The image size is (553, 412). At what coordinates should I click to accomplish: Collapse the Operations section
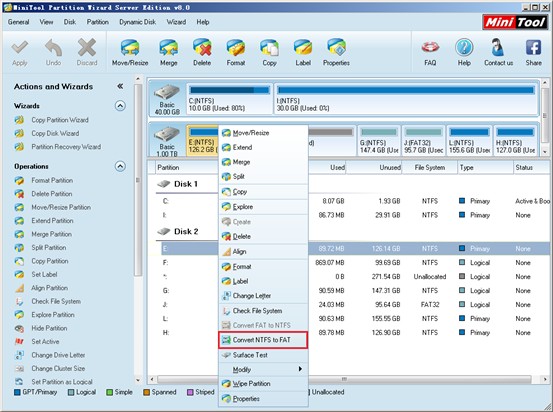120,166
